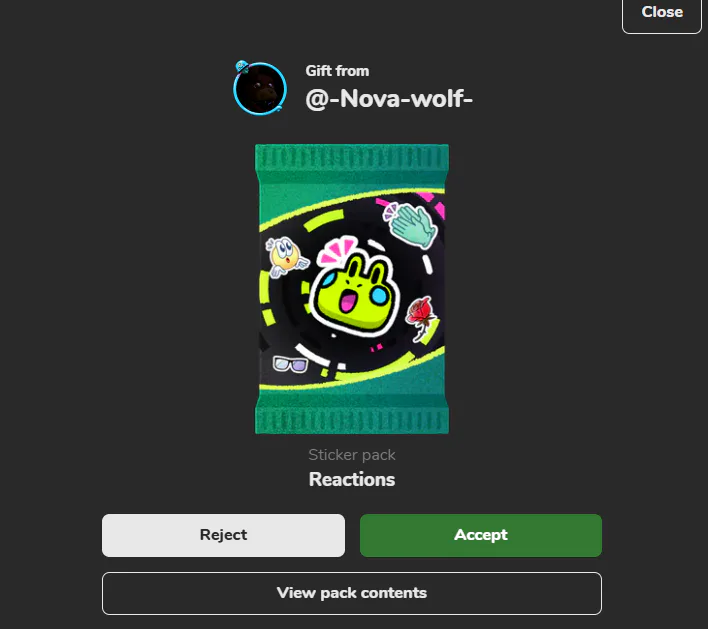Viewport: 708px width, 629px height.
Task: Close the gift dialog
Action: point(661,14)
